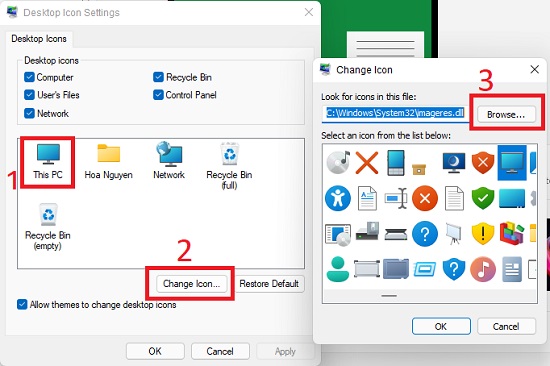Select the projector screen on tripod icon
550x366 pixels.
(x=454, y=234)
